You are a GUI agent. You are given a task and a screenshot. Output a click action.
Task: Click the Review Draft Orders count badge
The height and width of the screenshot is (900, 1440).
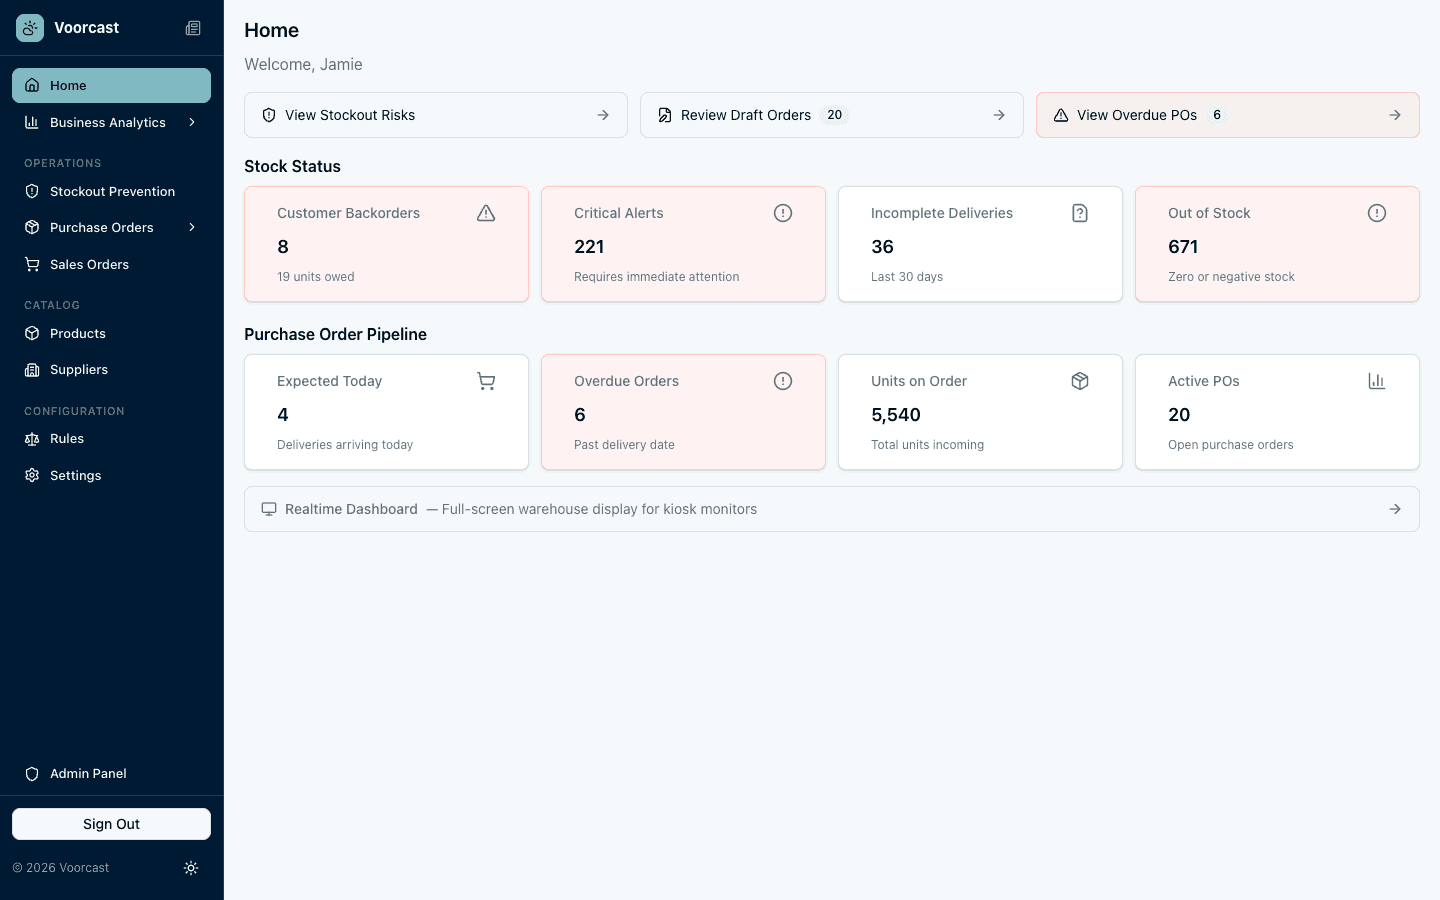tap(834, 114)
